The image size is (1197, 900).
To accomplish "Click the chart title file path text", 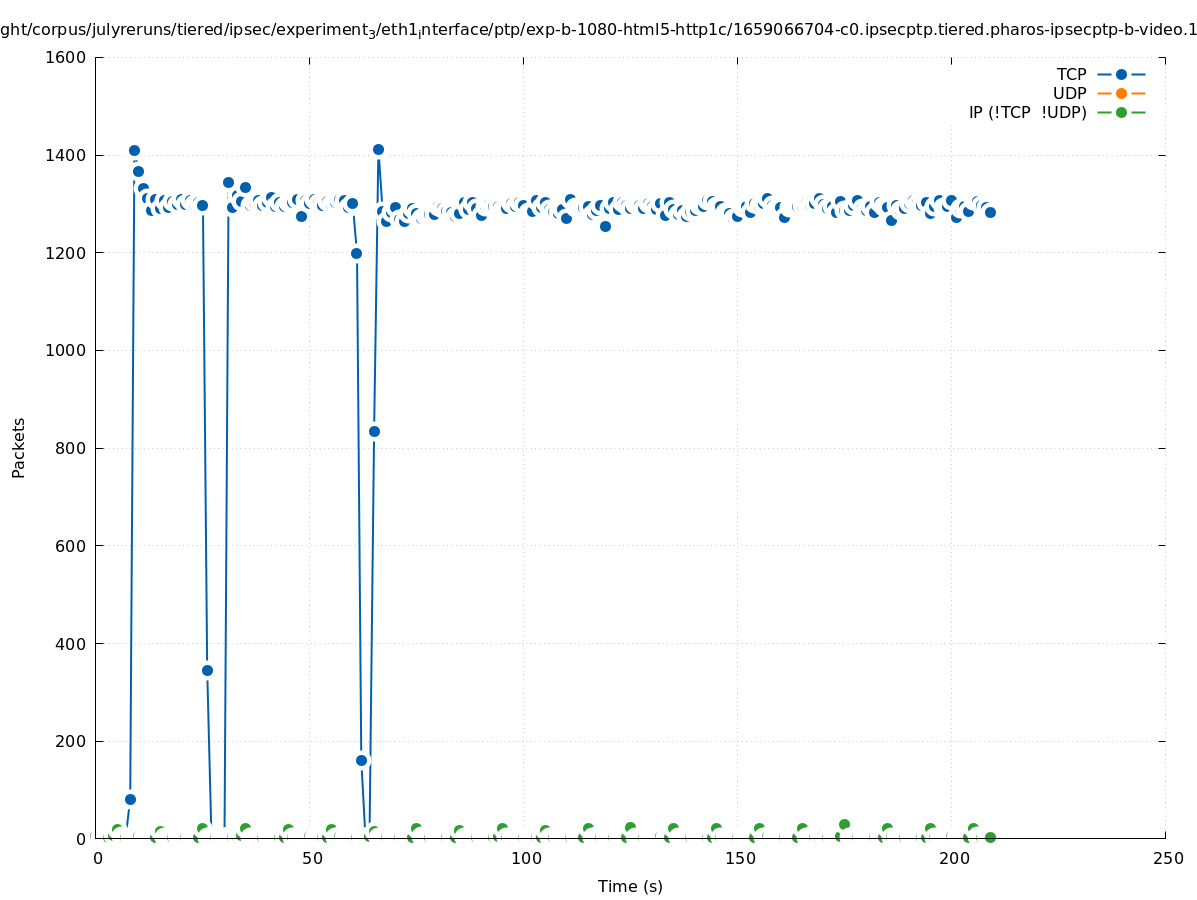I will (598, 30).
